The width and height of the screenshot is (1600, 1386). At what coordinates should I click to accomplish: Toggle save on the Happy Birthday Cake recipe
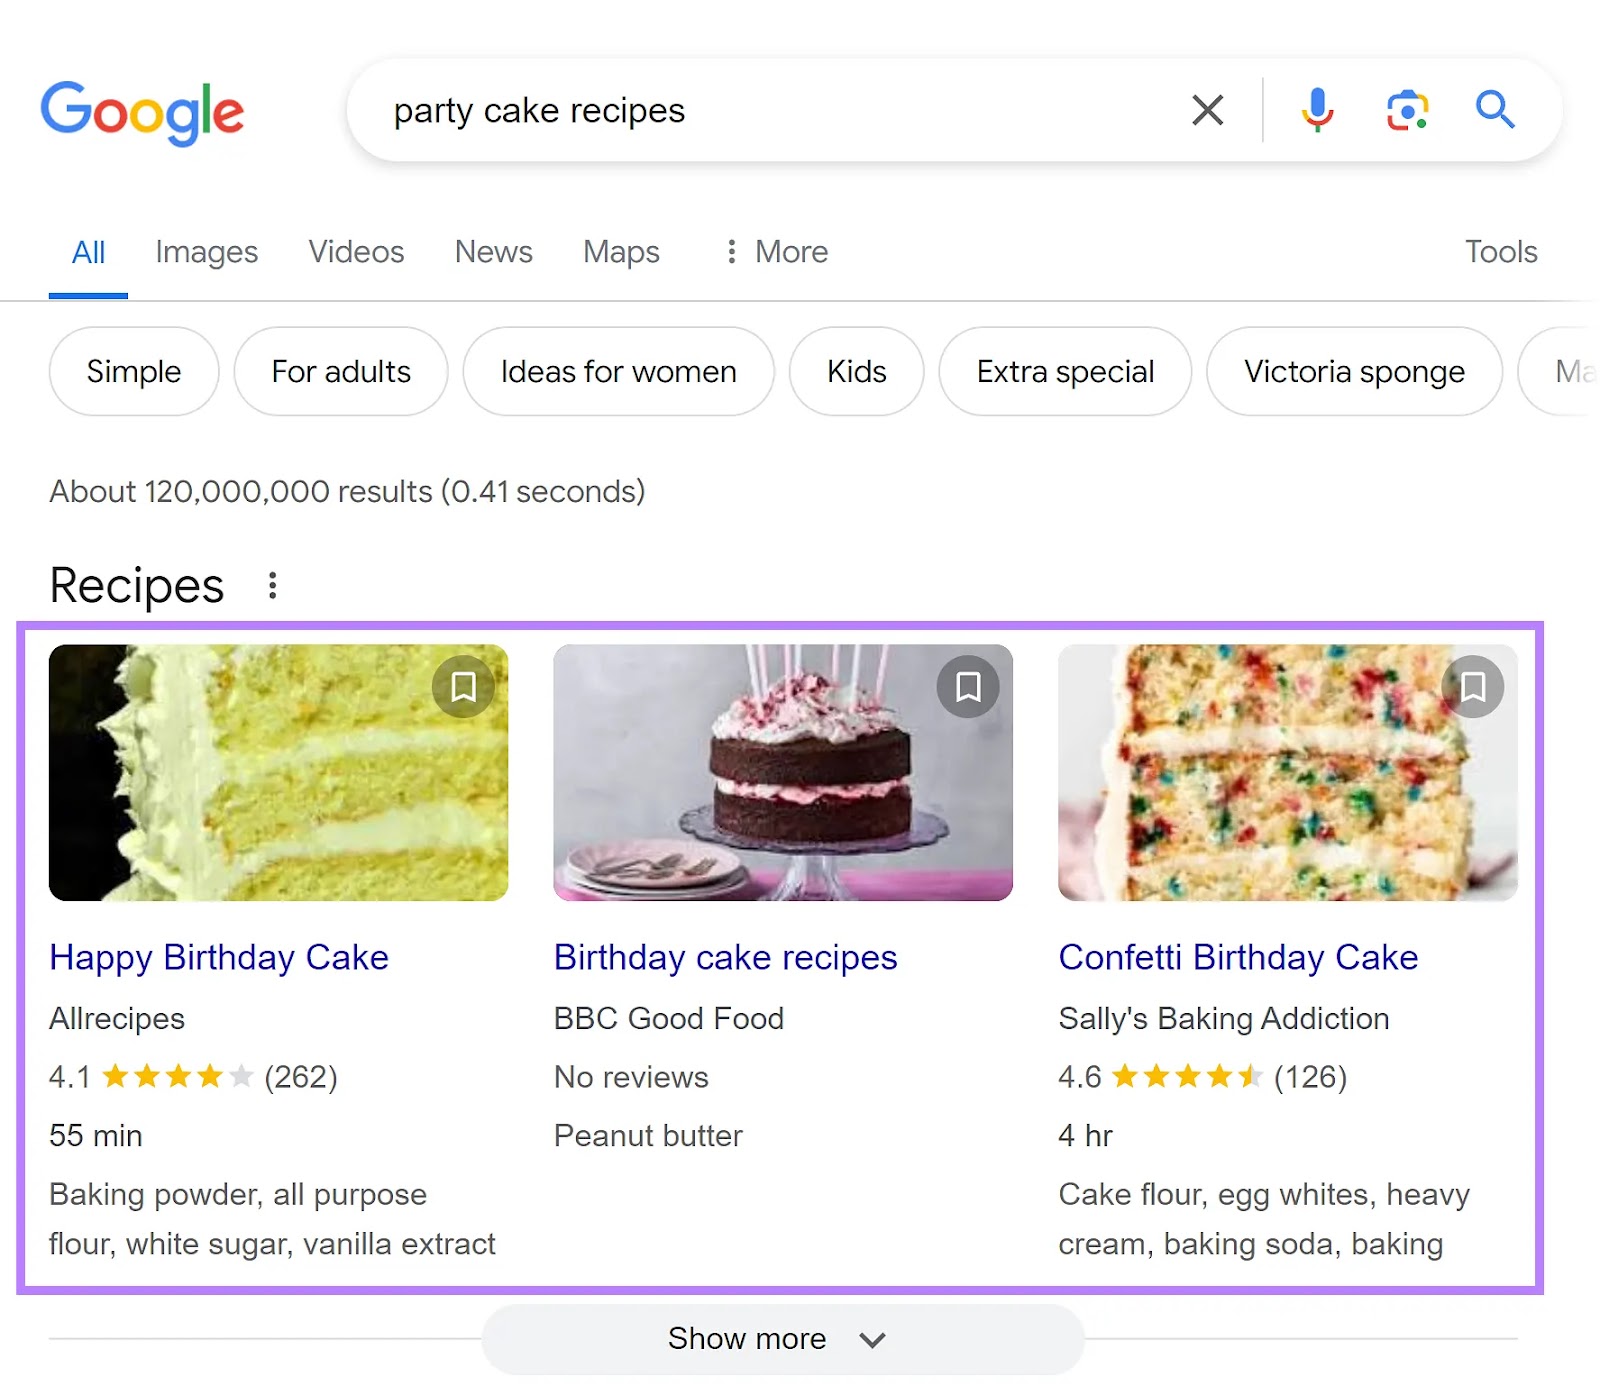point(463,686)
